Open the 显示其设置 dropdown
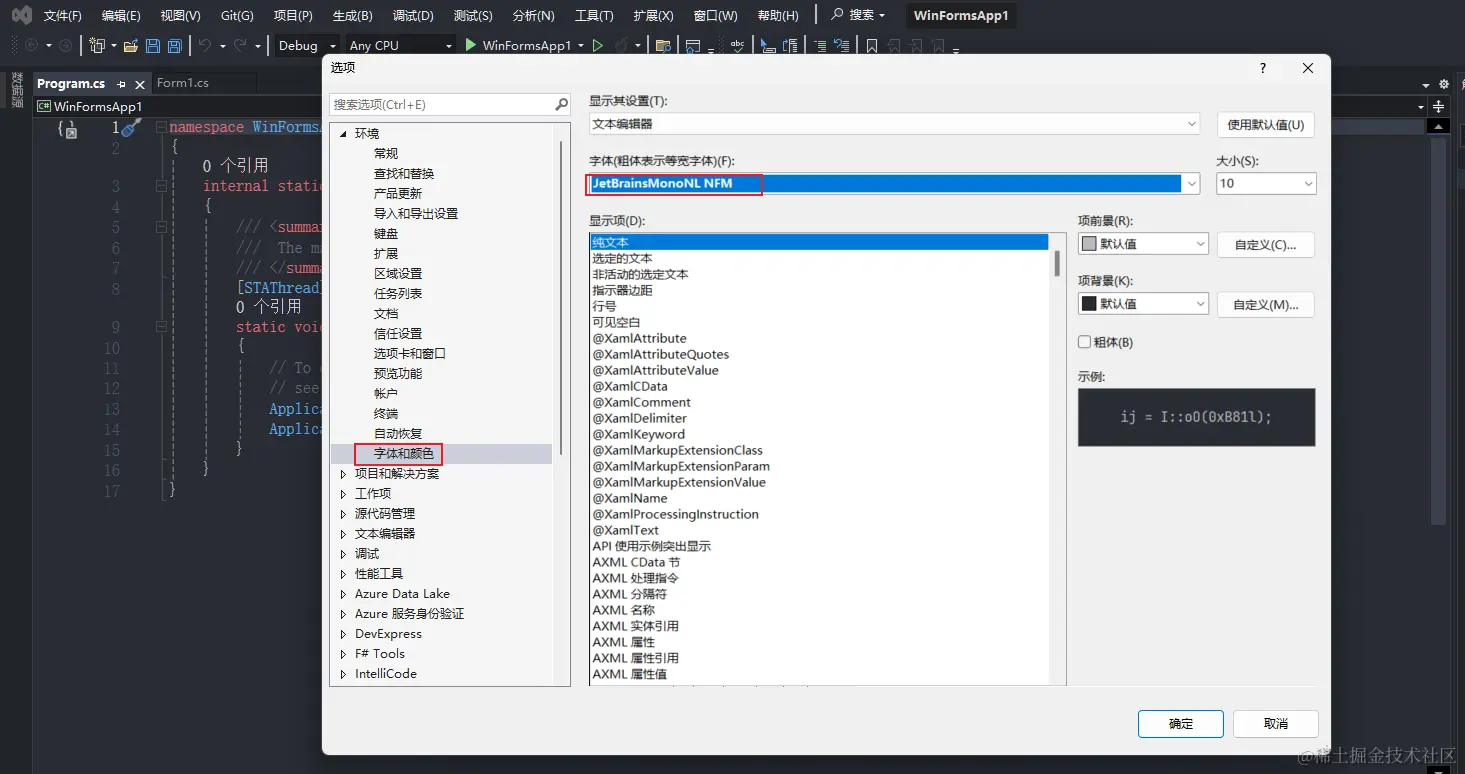 [894, 124]
